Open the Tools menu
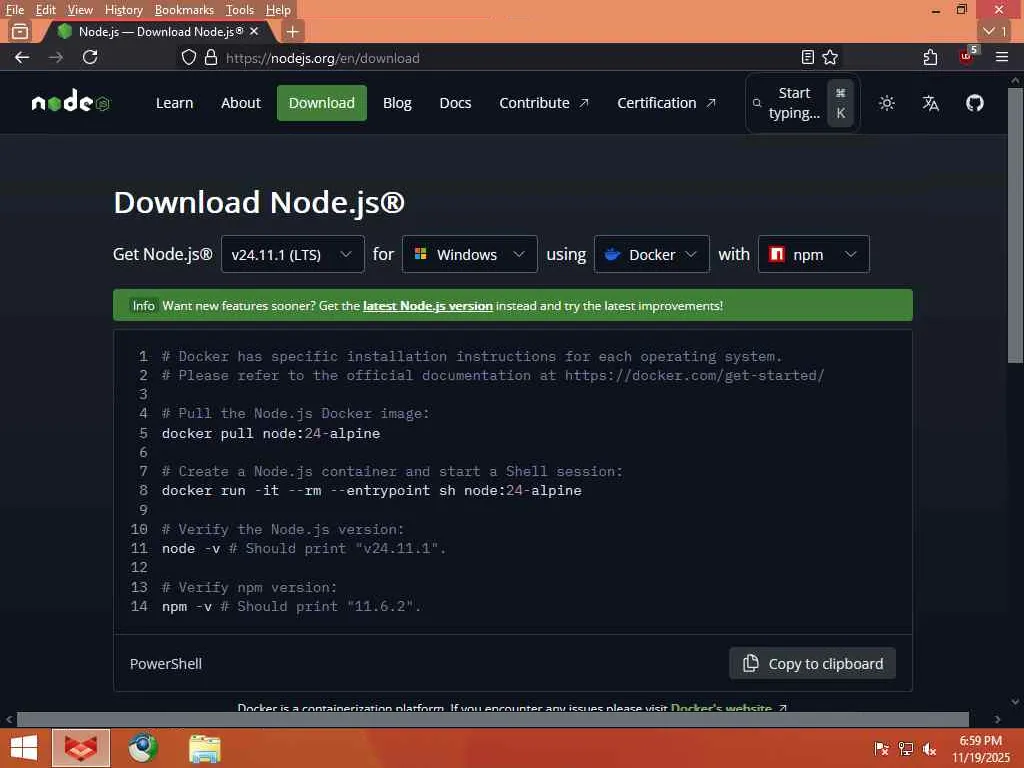The image size is (1024, 768). (x=239, y=10)
